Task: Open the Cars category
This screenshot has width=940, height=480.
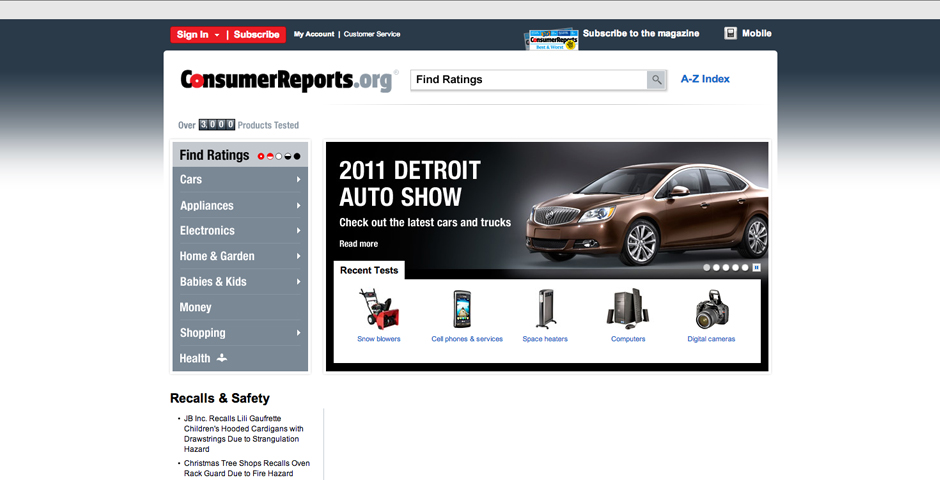Action: click(191, 179)
